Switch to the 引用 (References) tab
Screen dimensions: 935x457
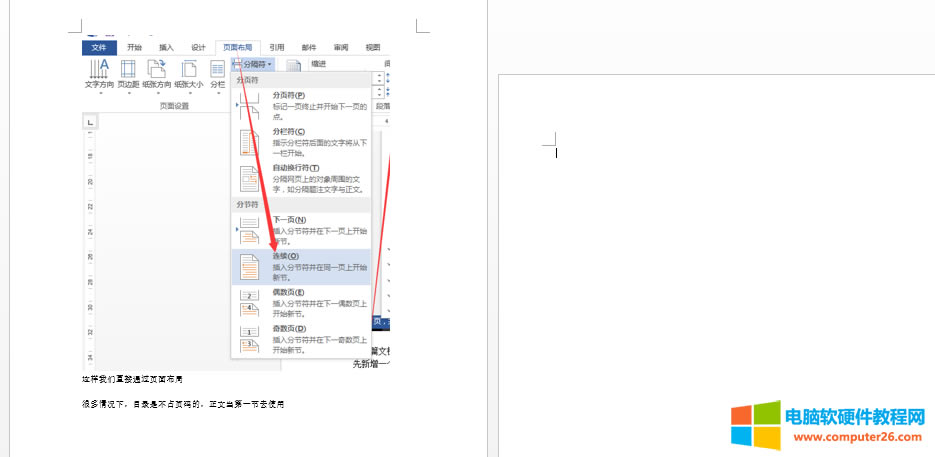(x=276, y=47)
